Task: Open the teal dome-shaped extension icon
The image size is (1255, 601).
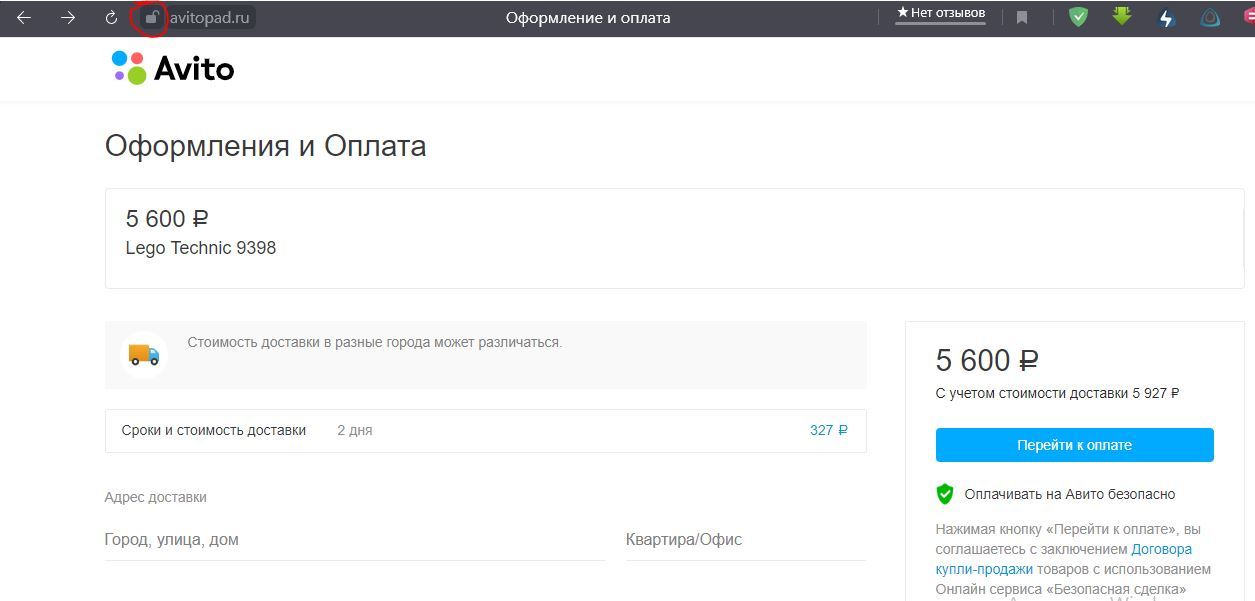Action: pyautogui.click(x=1210, y=18)
